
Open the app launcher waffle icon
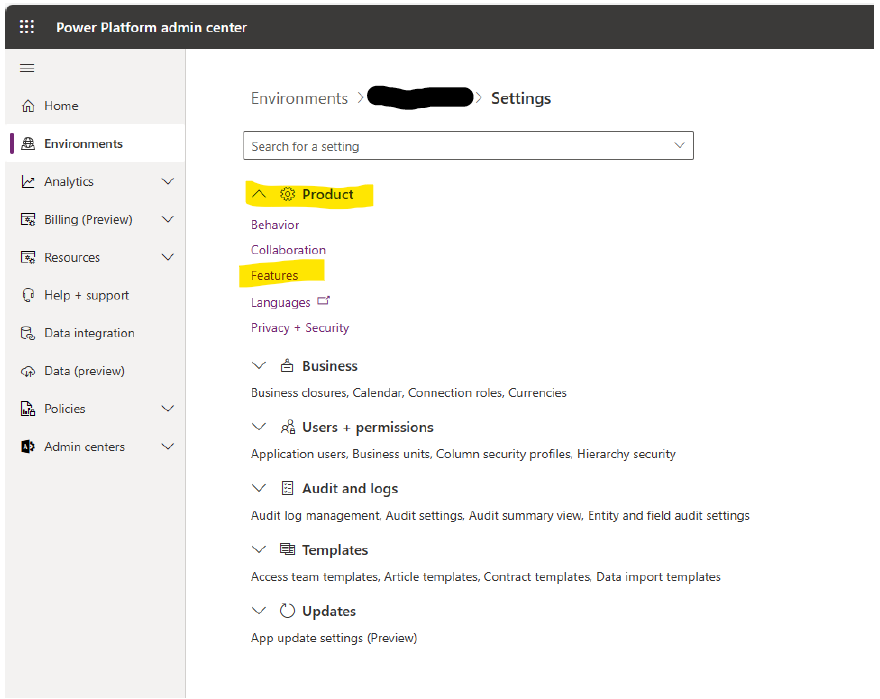(27, 26)
